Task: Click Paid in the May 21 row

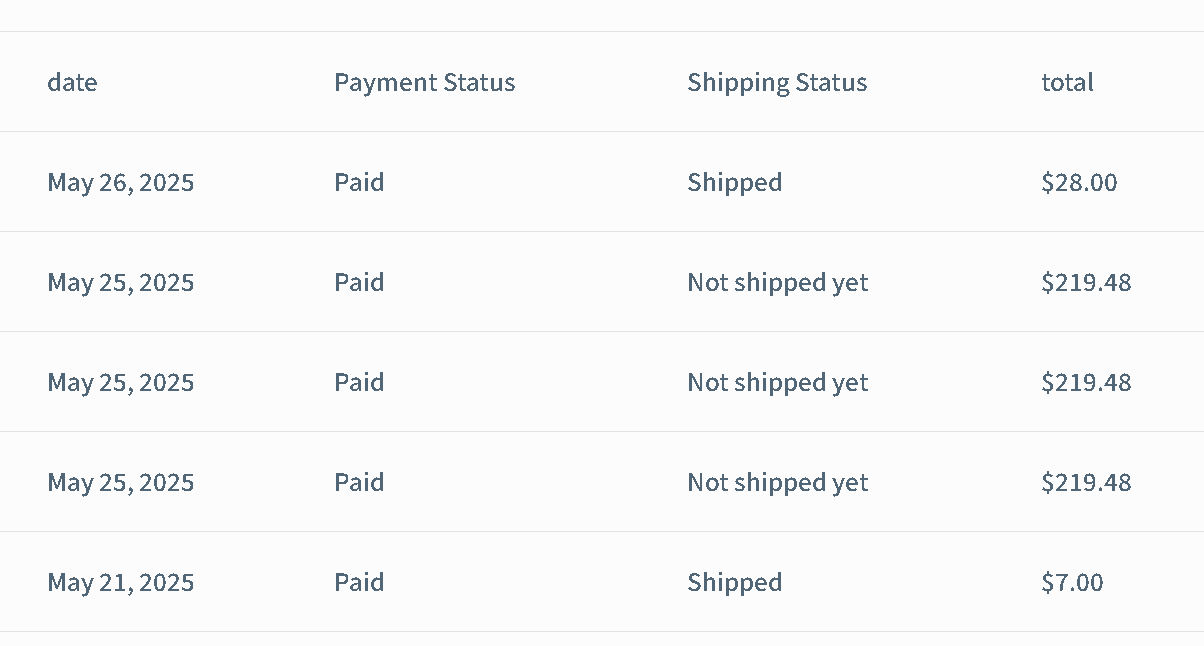Action: (x=359, y=582)
